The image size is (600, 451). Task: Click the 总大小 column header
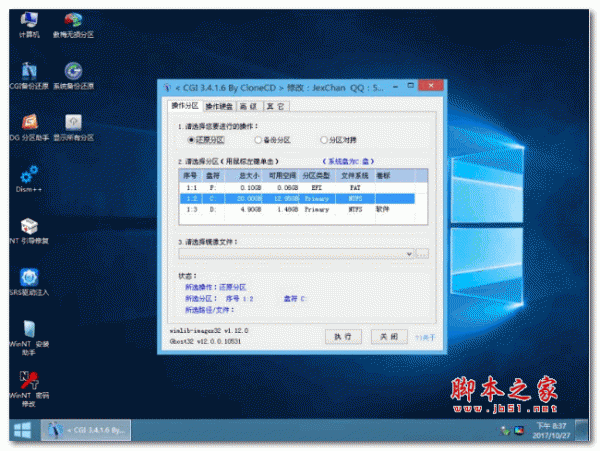[244, 176]
